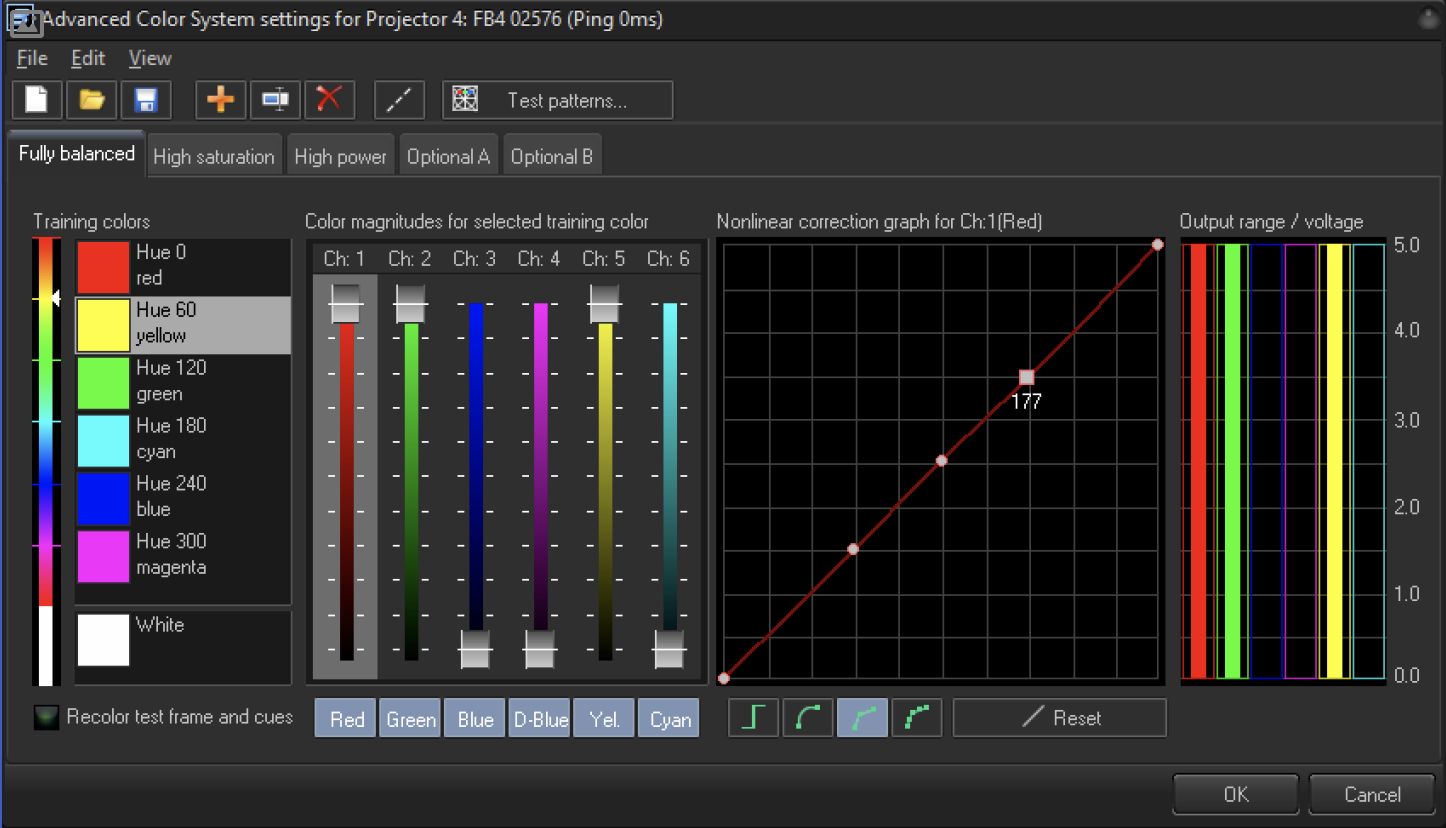Choose the smooth curve shape icon

coord(808,718)
